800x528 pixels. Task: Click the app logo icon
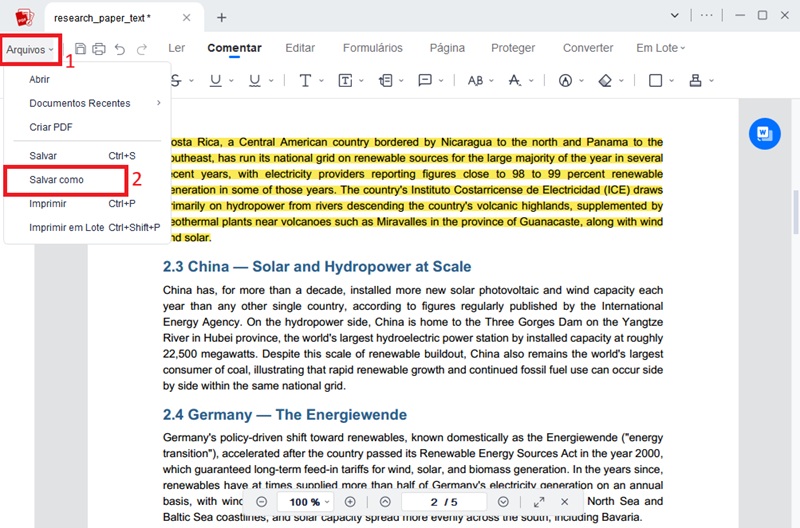(24, 18)
